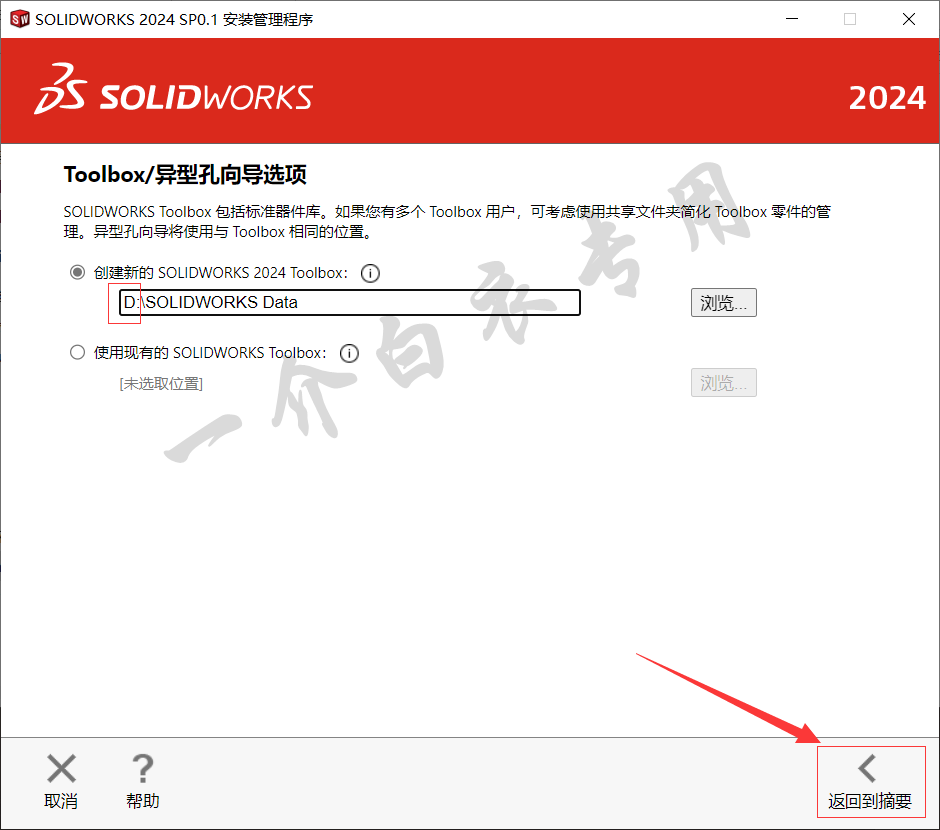Click the SW installer icon in title bar
This screenshot has width=940, height=830.
[20, 19]
